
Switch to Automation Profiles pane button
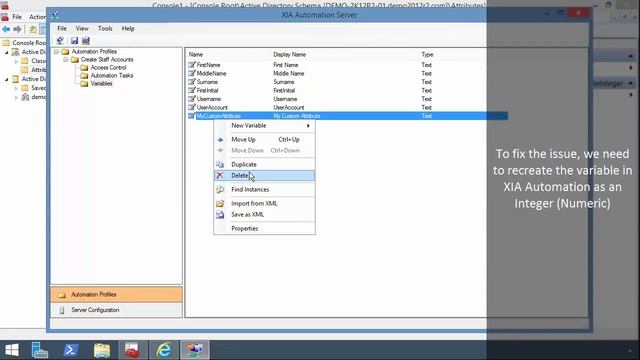116,295
